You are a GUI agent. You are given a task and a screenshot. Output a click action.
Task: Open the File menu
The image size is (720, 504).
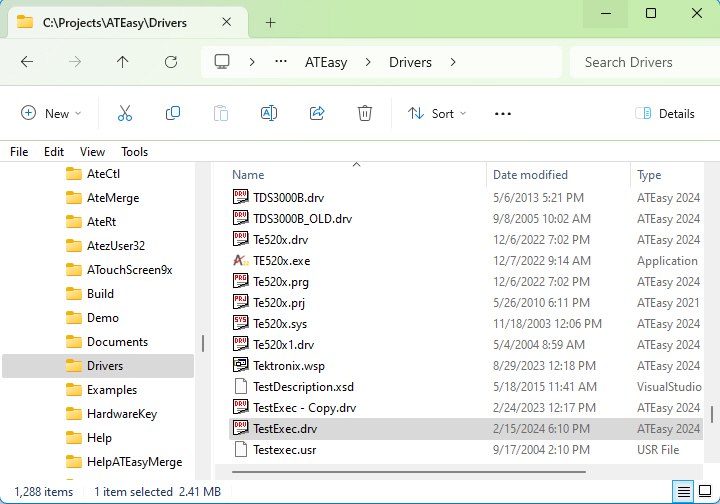tap(19, 152)
